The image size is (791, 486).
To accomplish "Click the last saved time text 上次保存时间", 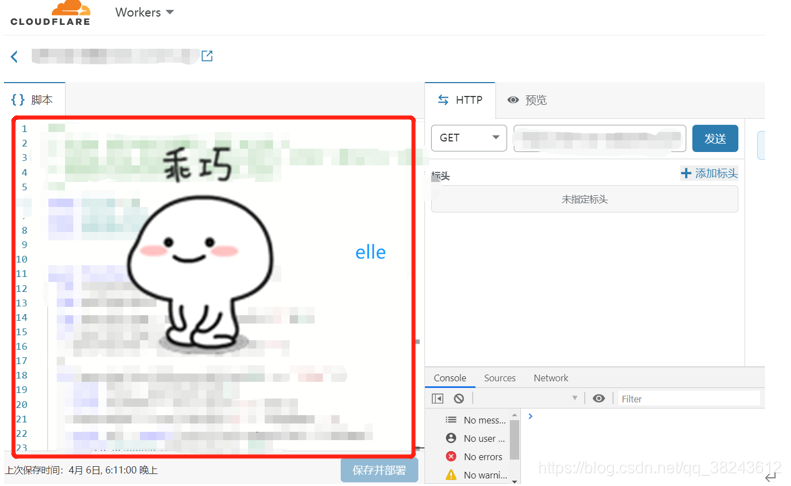I will (81, 470).
